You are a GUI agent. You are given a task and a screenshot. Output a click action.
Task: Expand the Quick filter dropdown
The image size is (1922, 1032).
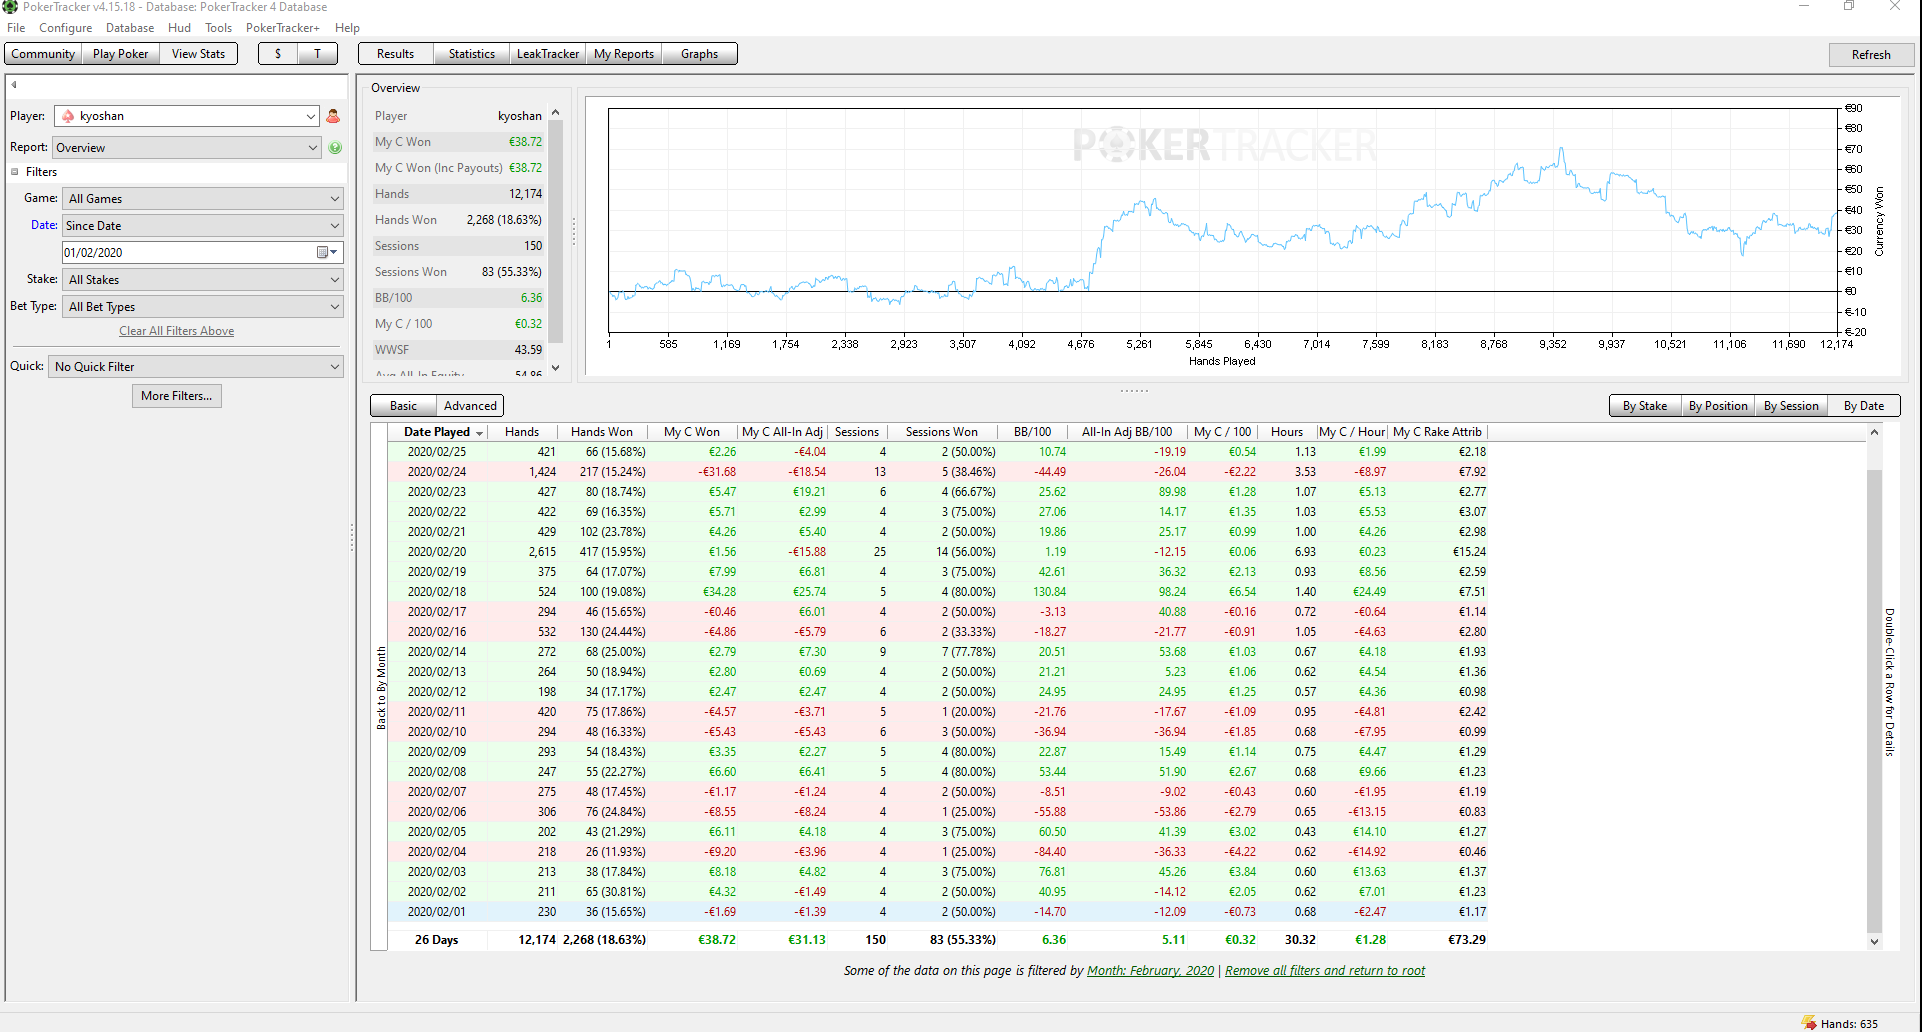click(x=196, y=367)
